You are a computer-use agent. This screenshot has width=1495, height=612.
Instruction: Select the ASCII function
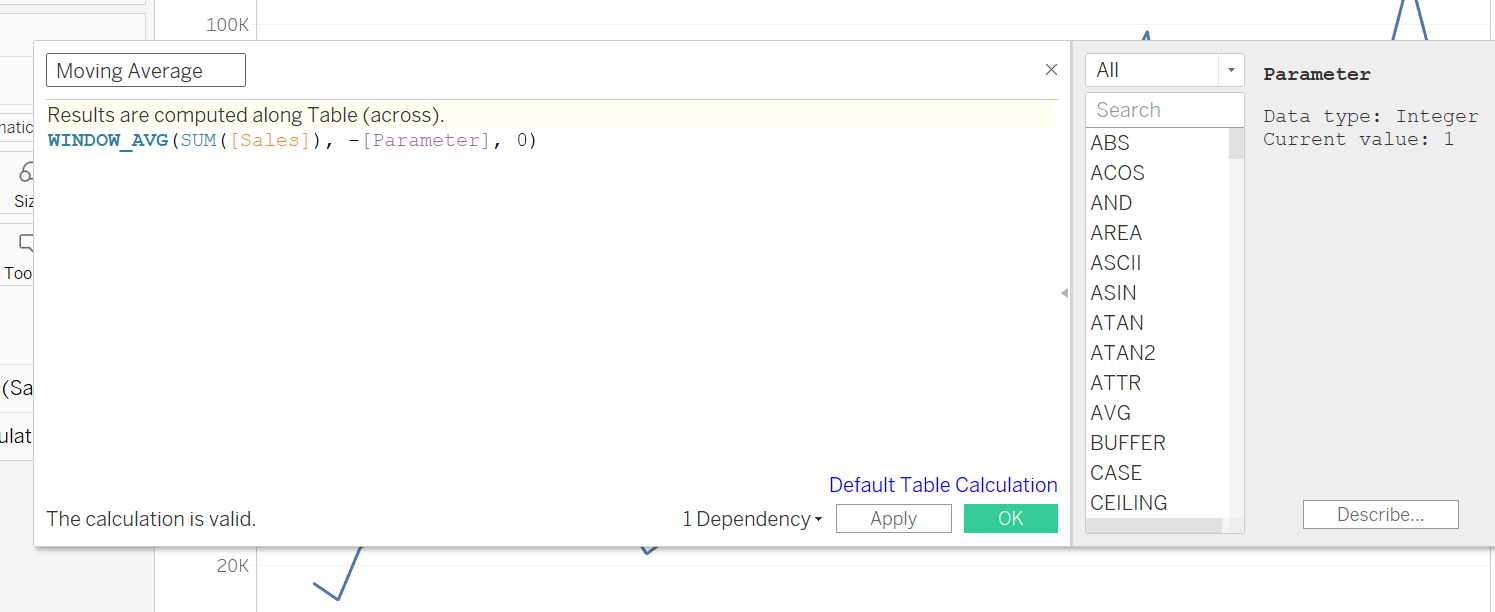(1116, 263)
